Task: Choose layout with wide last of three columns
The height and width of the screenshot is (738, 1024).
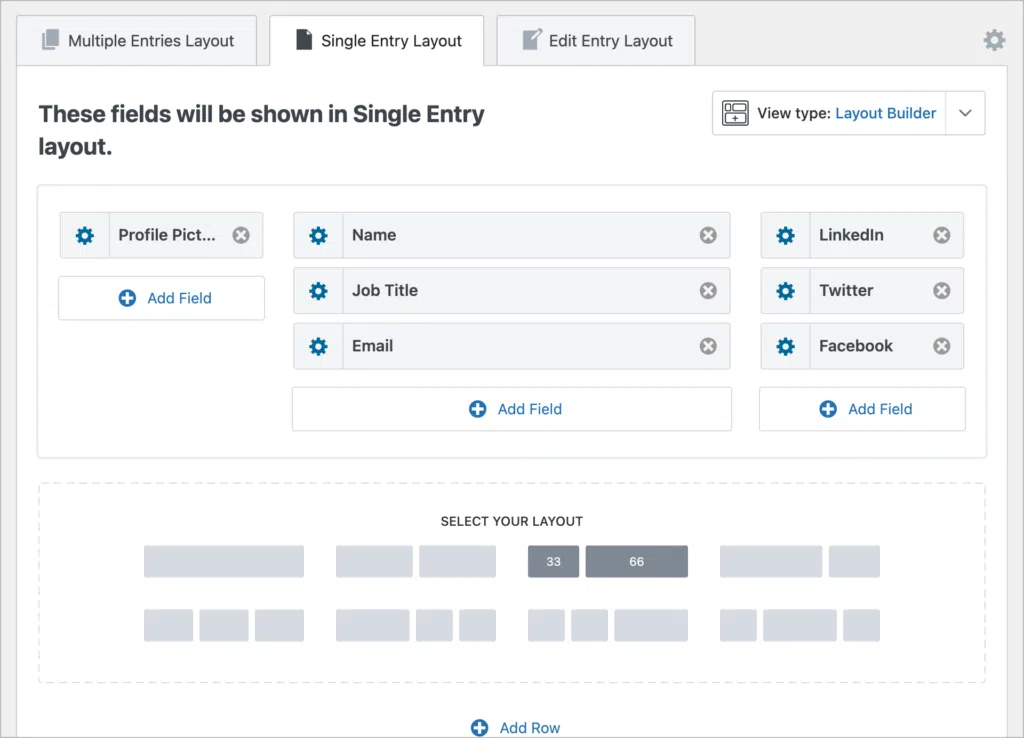Action: [x=608, y=626]
